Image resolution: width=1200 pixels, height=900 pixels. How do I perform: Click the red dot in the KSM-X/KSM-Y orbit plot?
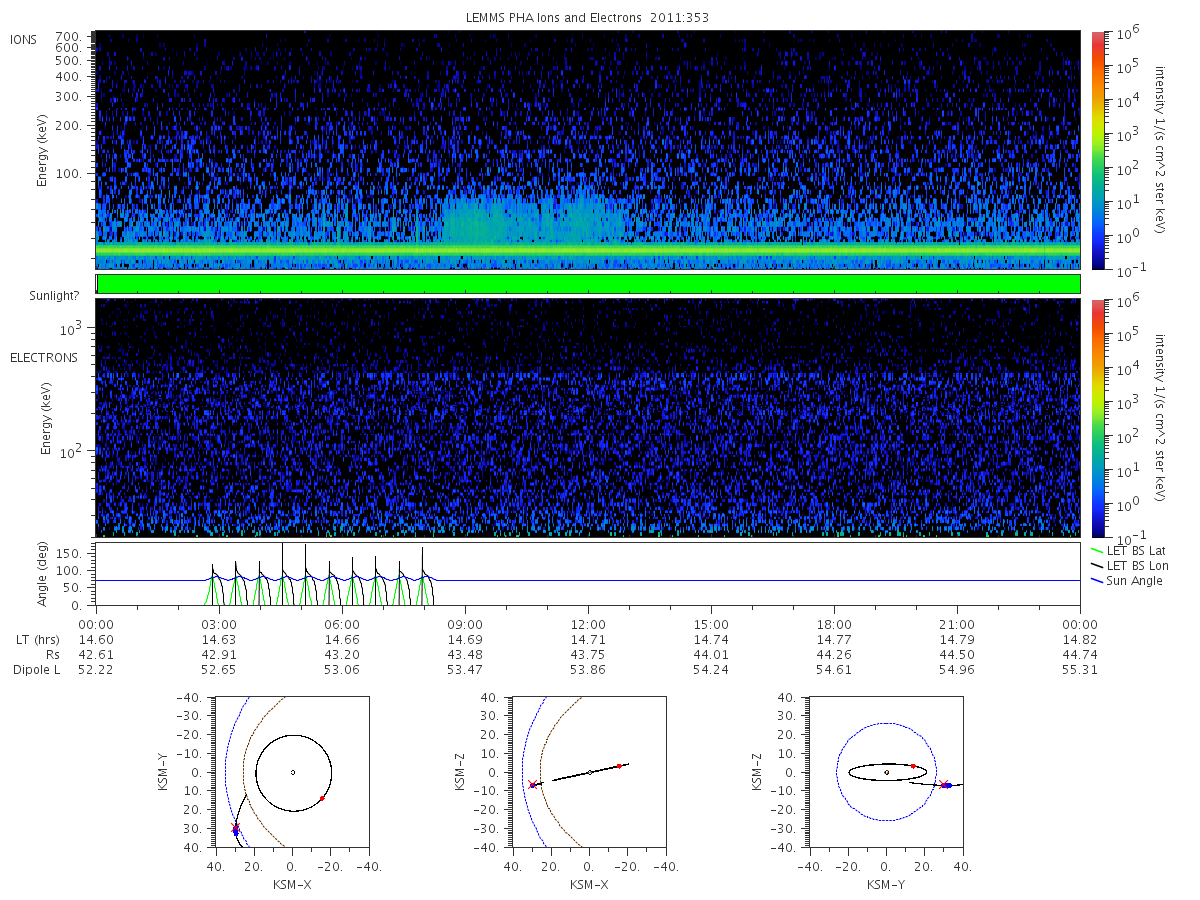coord(322,798)
